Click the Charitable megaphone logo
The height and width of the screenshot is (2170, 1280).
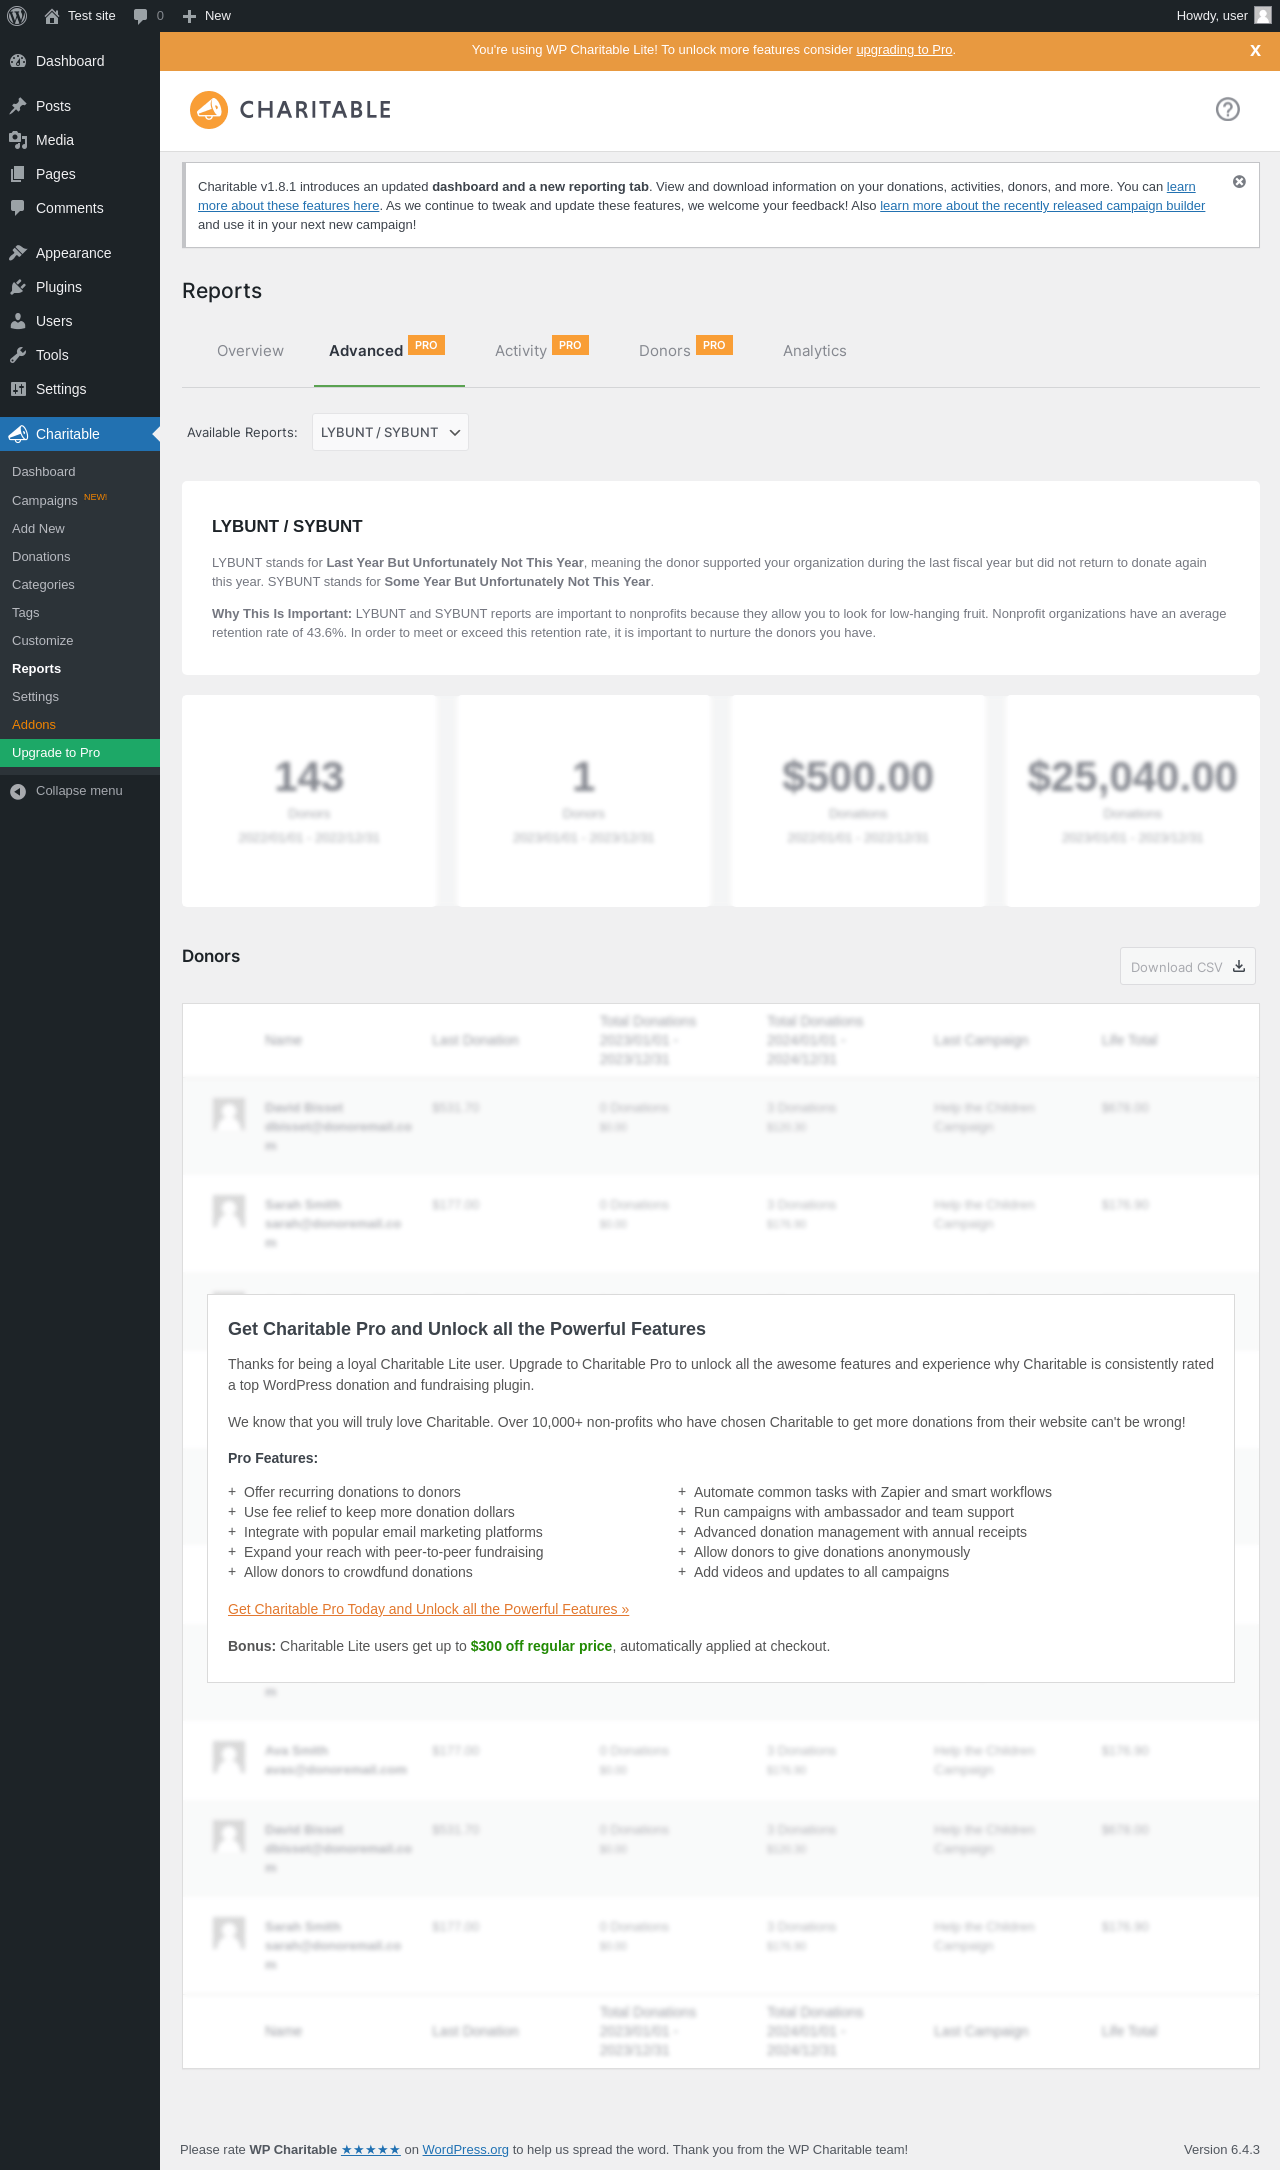click(x=209, y=110)
